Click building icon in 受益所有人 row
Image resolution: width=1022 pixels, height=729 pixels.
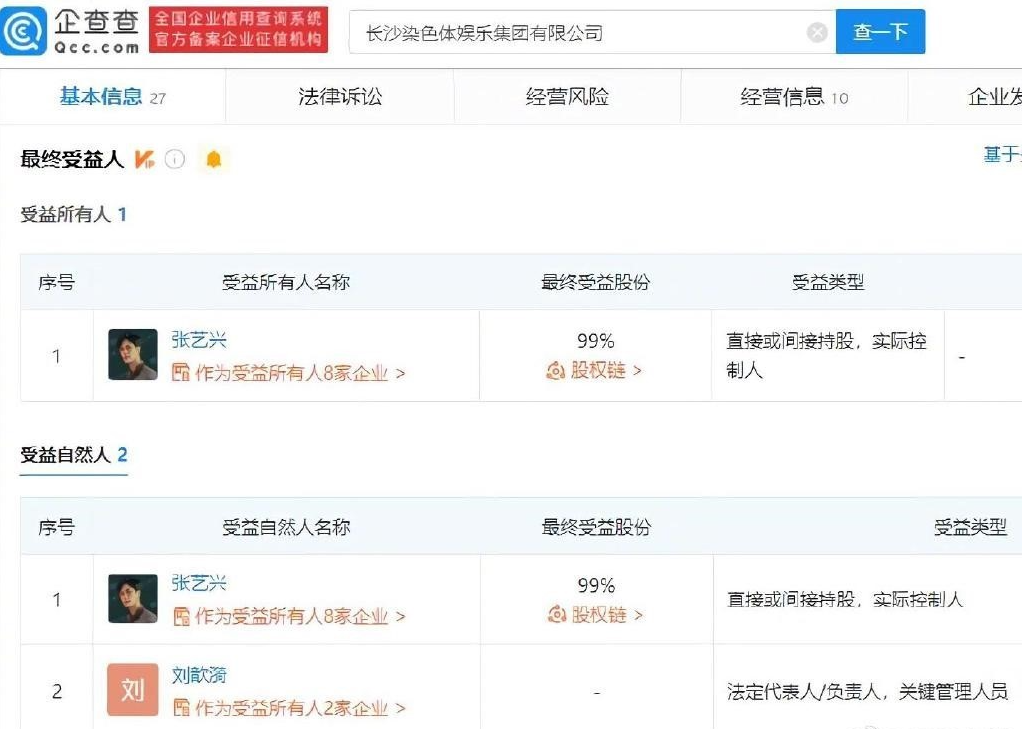click(x=181, y=372)
